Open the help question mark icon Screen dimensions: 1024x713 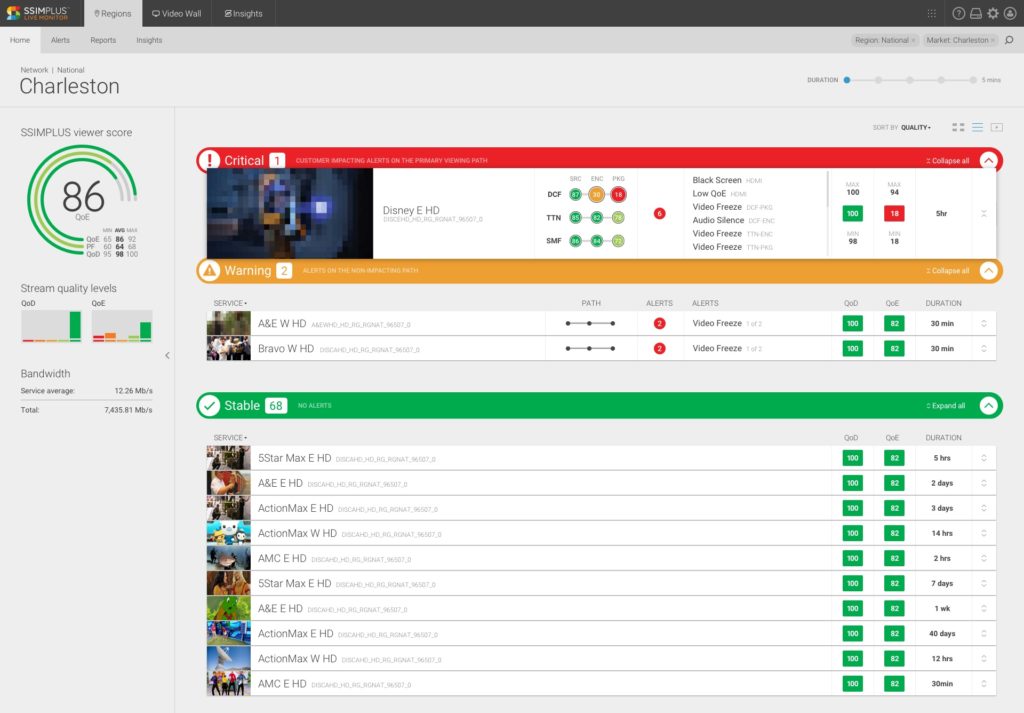pyautogui.click(x=959, y=13)
